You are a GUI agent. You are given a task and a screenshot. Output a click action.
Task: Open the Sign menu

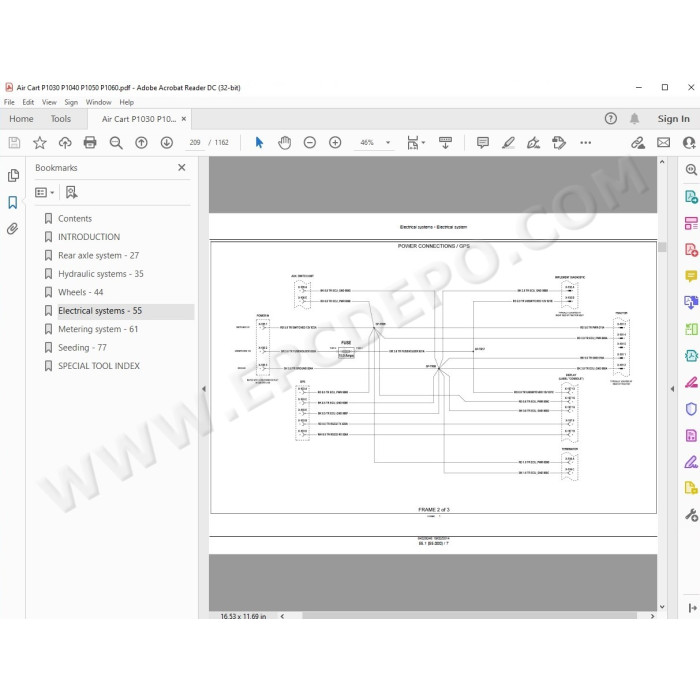pos(71,102)
